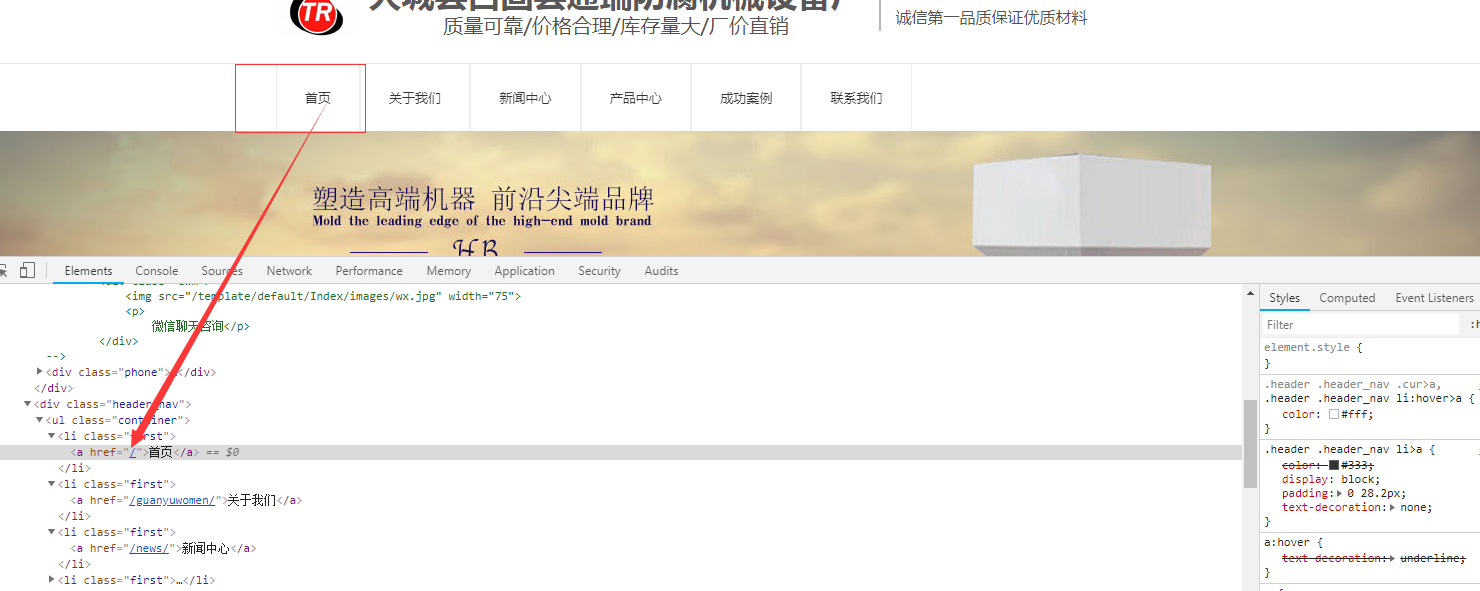Screen dimensions: 1480x591
Task: Click the scroll-up arrow of the Elements panel
Action: coord(1250,294)
